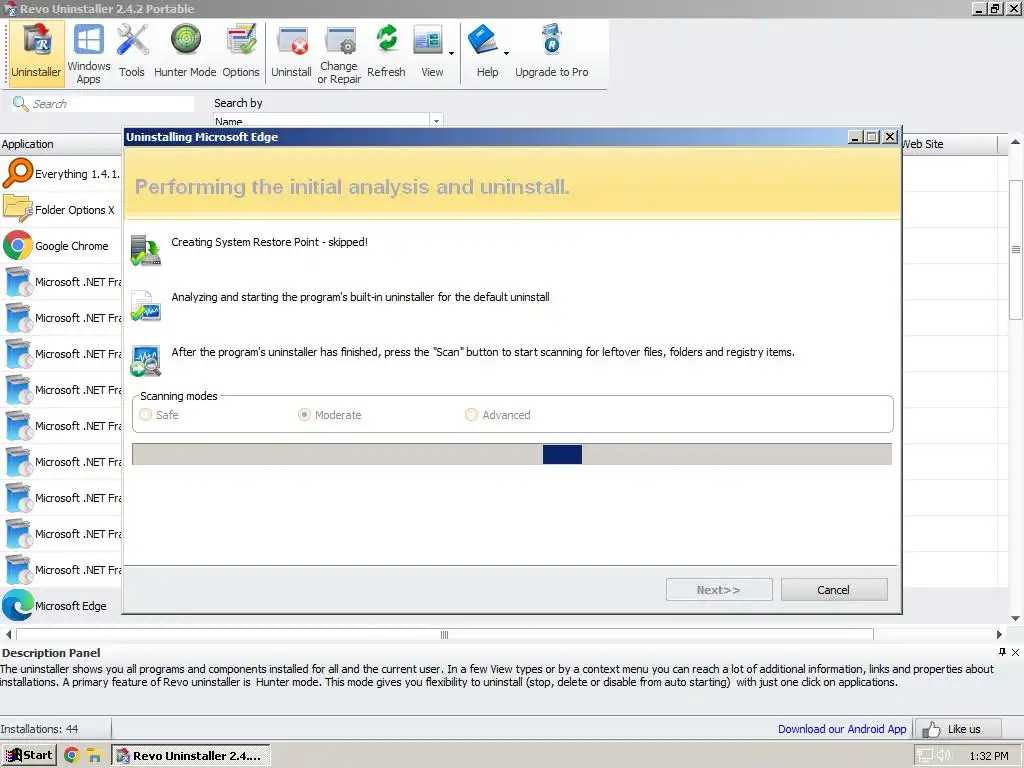The height and width of the screenshot is (768, 1024).
Task: Open Download our Android App link
Action: pyautogui.click(x=842, y=729)
